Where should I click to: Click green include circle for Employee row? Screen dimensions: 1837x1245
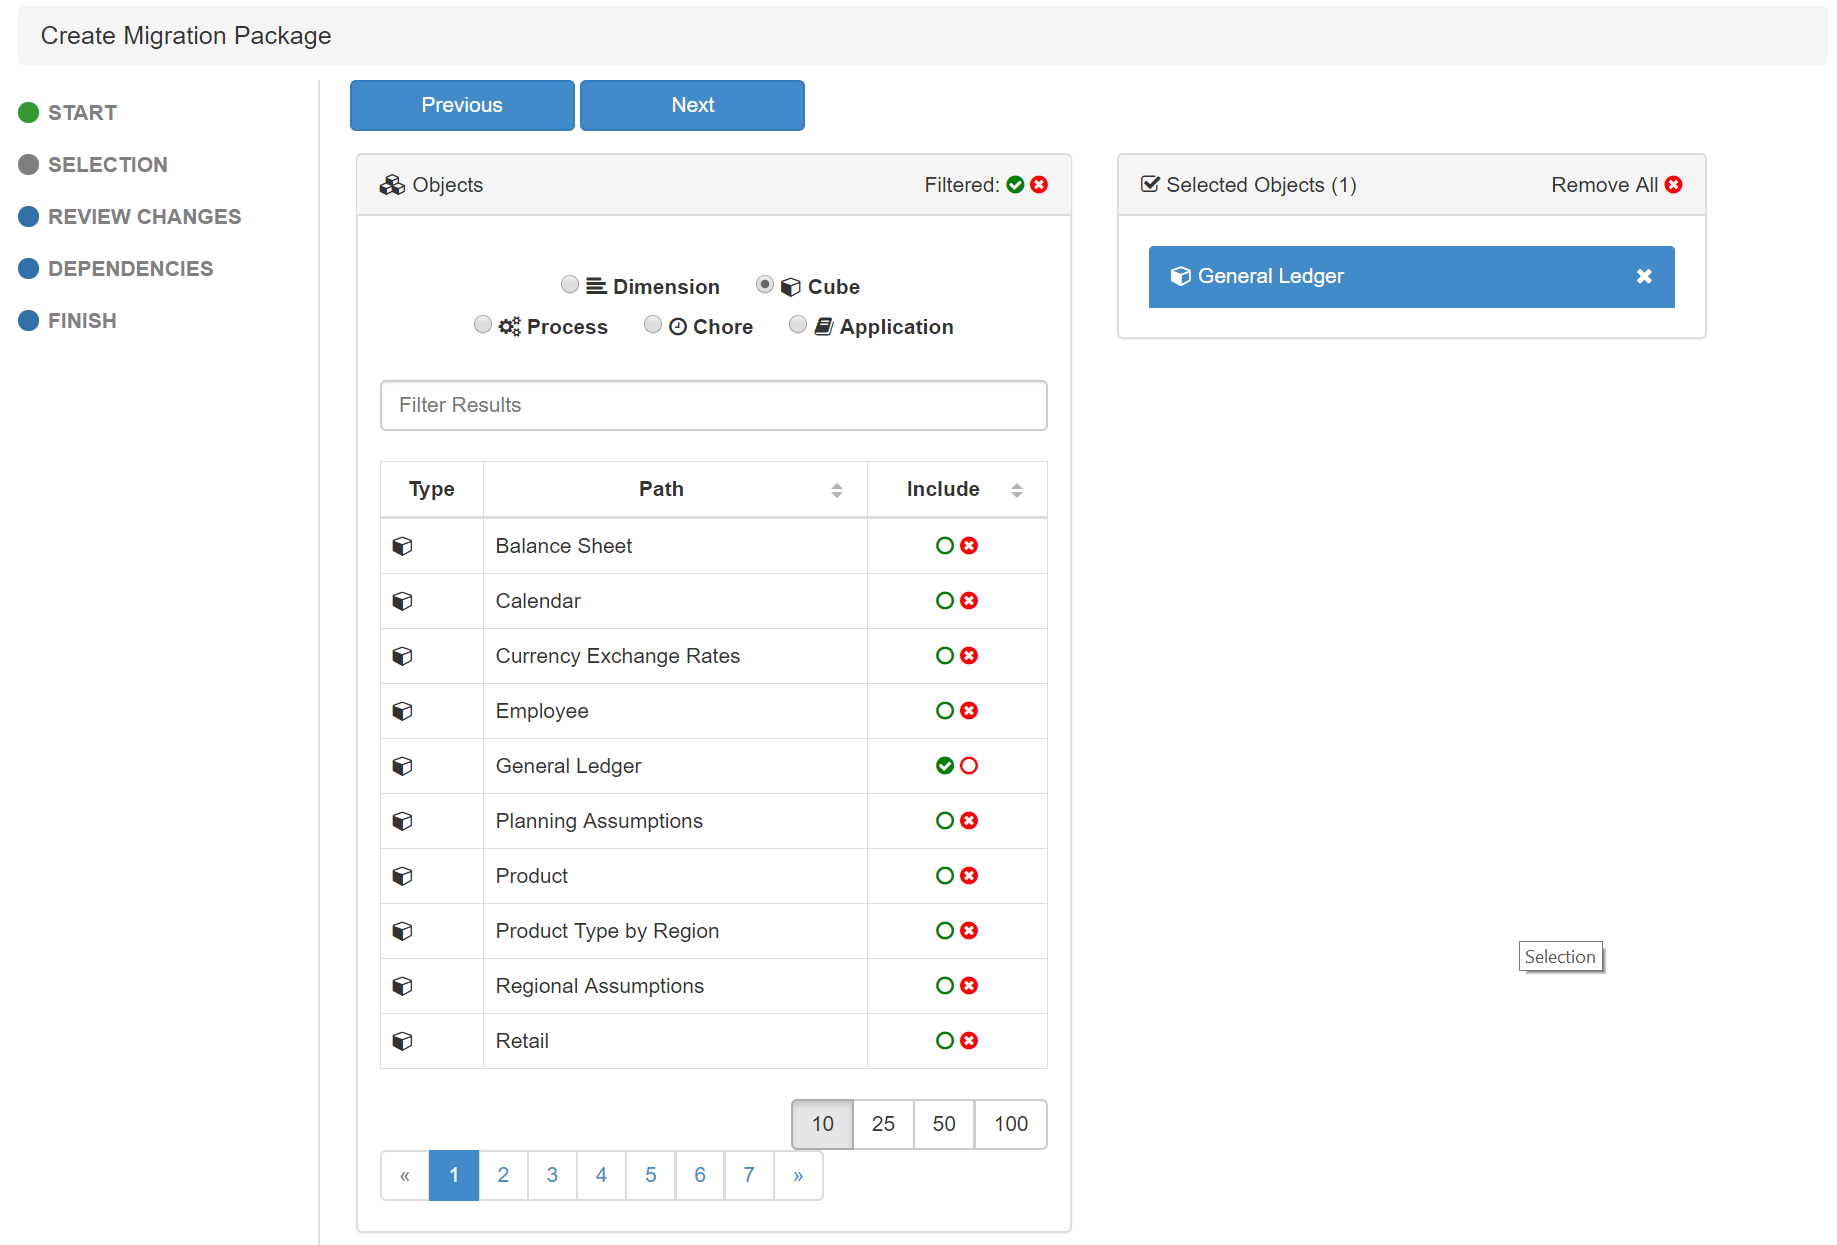coord(944,711)
